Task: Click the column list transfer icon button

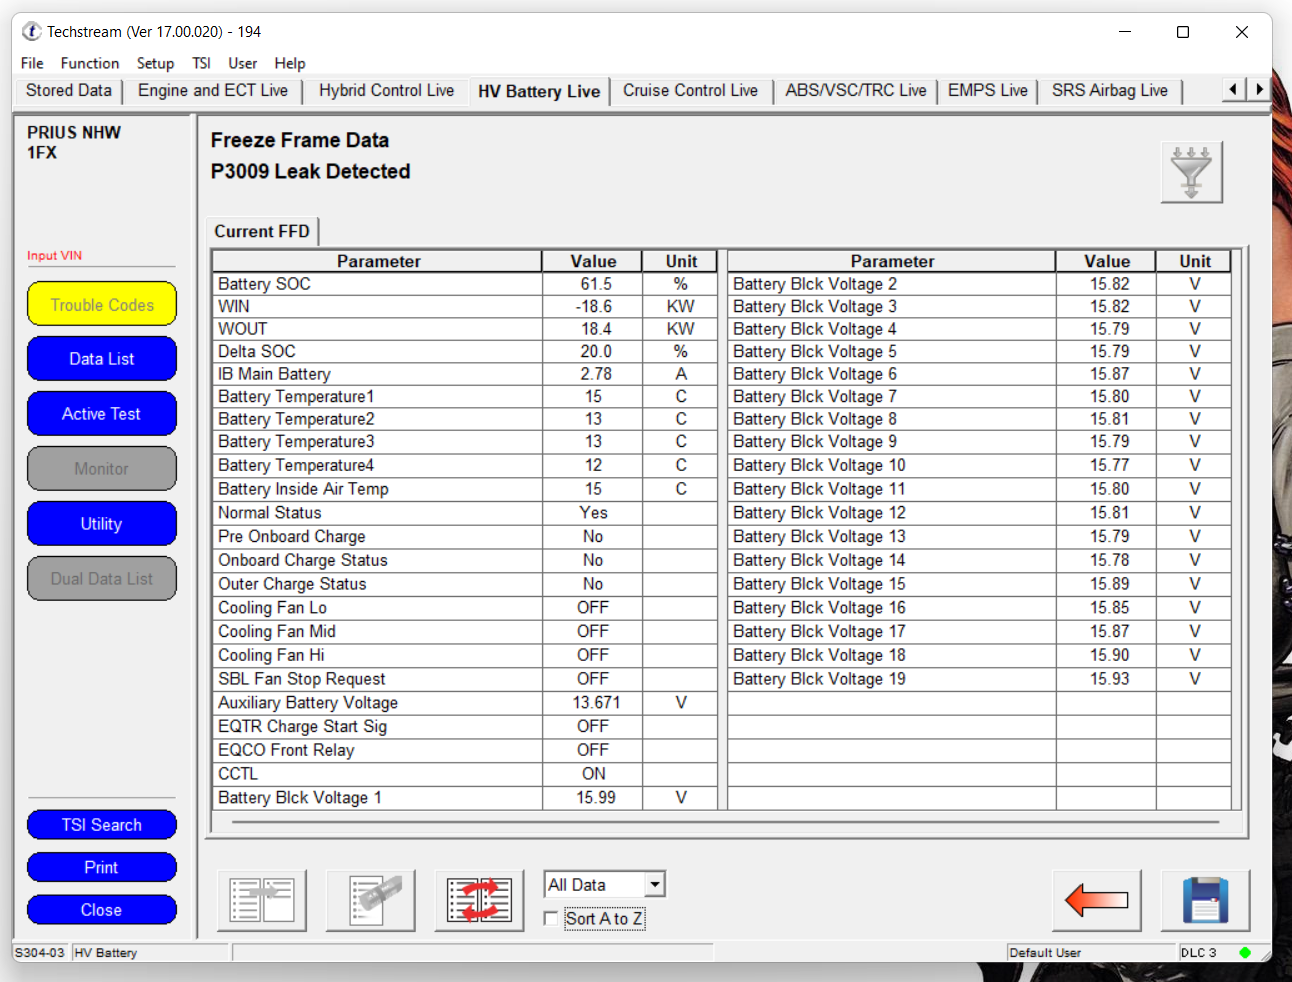Action: tap(262, 900)
